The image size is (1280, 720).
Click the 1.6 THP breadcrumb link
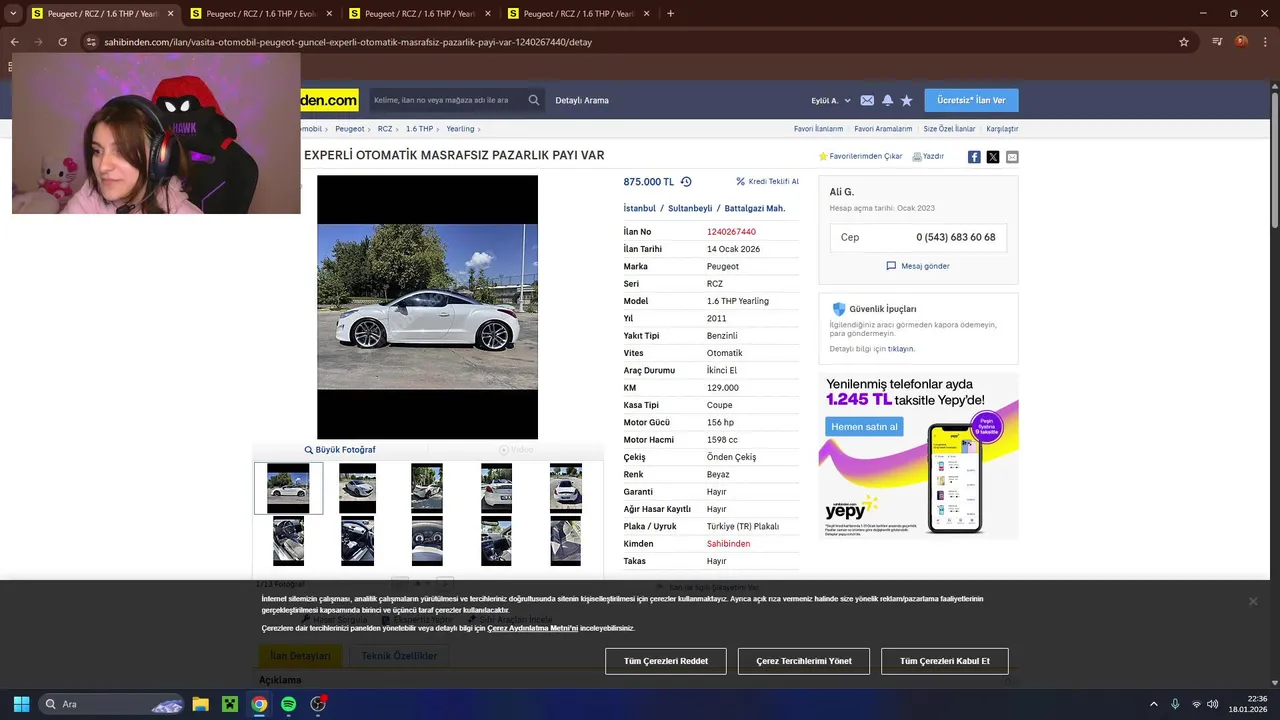pos(419,129)
